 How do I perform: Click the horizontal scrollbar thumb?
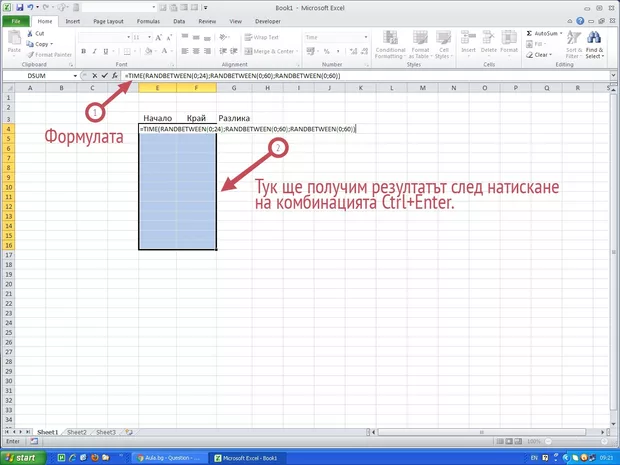click(482, 432)
